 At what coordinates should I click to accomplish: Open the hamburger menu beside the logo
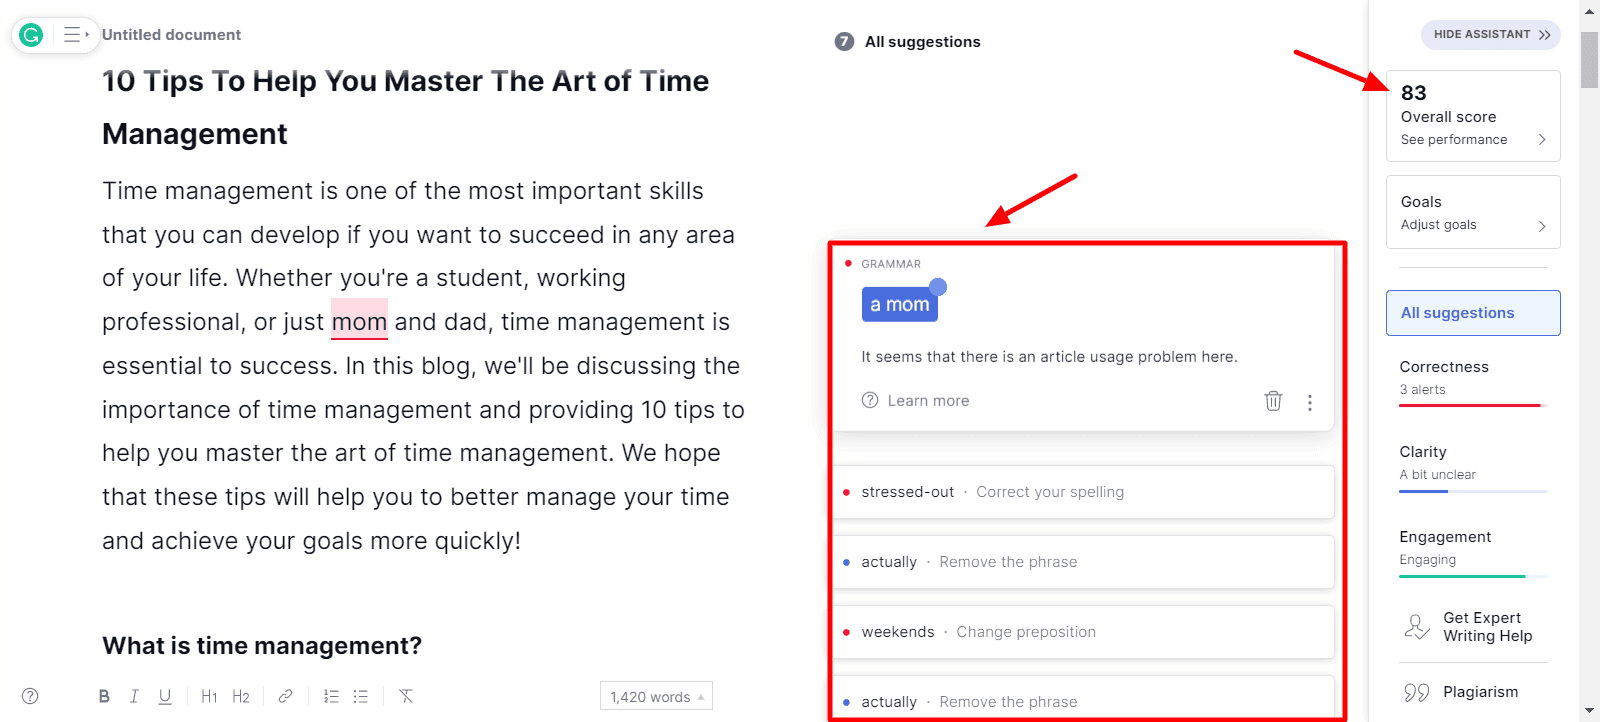[75, 35]
